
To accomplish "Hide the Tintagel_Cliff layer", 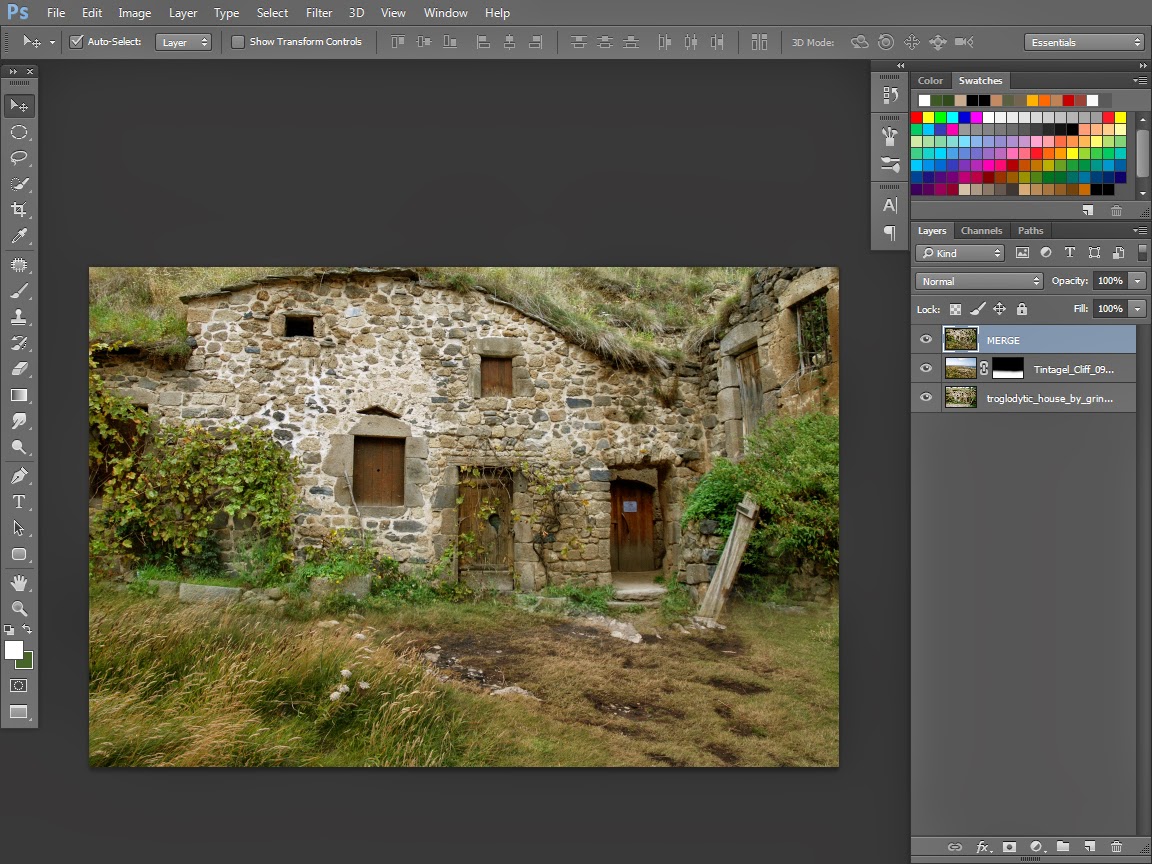I will (926, 368).
